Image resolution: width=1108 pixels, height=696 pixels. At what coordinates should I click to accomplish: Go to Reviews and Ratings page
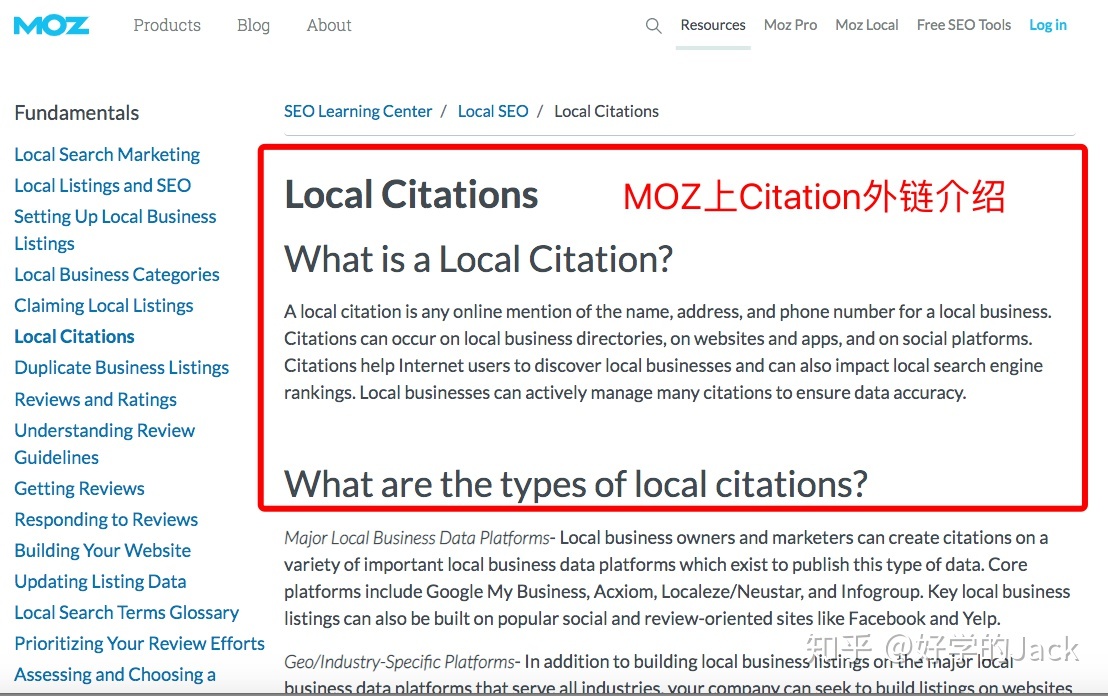pos(95,399)
